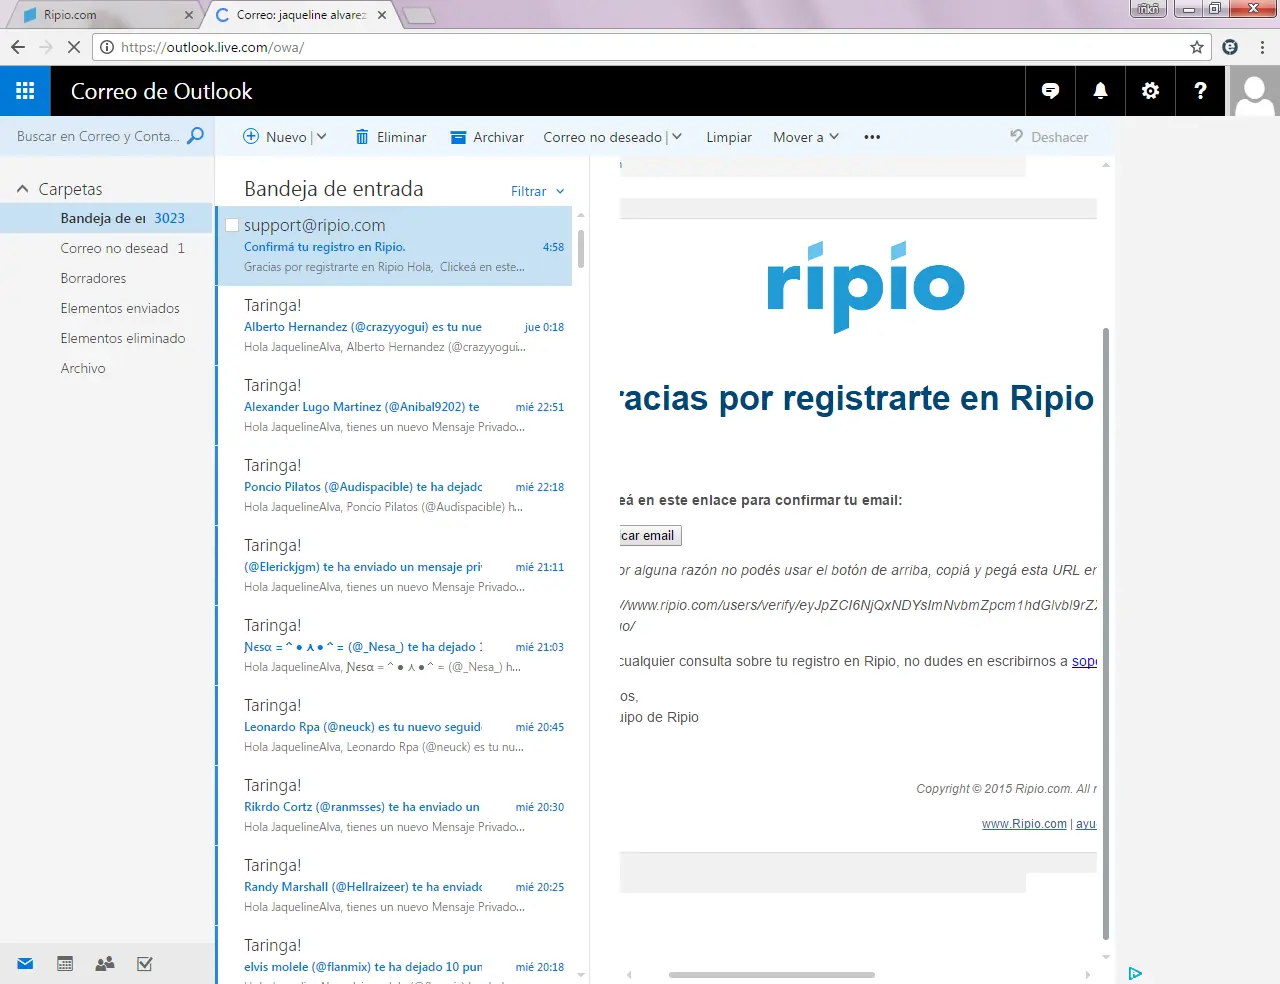View site information icon in address bar

click(107, 47)
